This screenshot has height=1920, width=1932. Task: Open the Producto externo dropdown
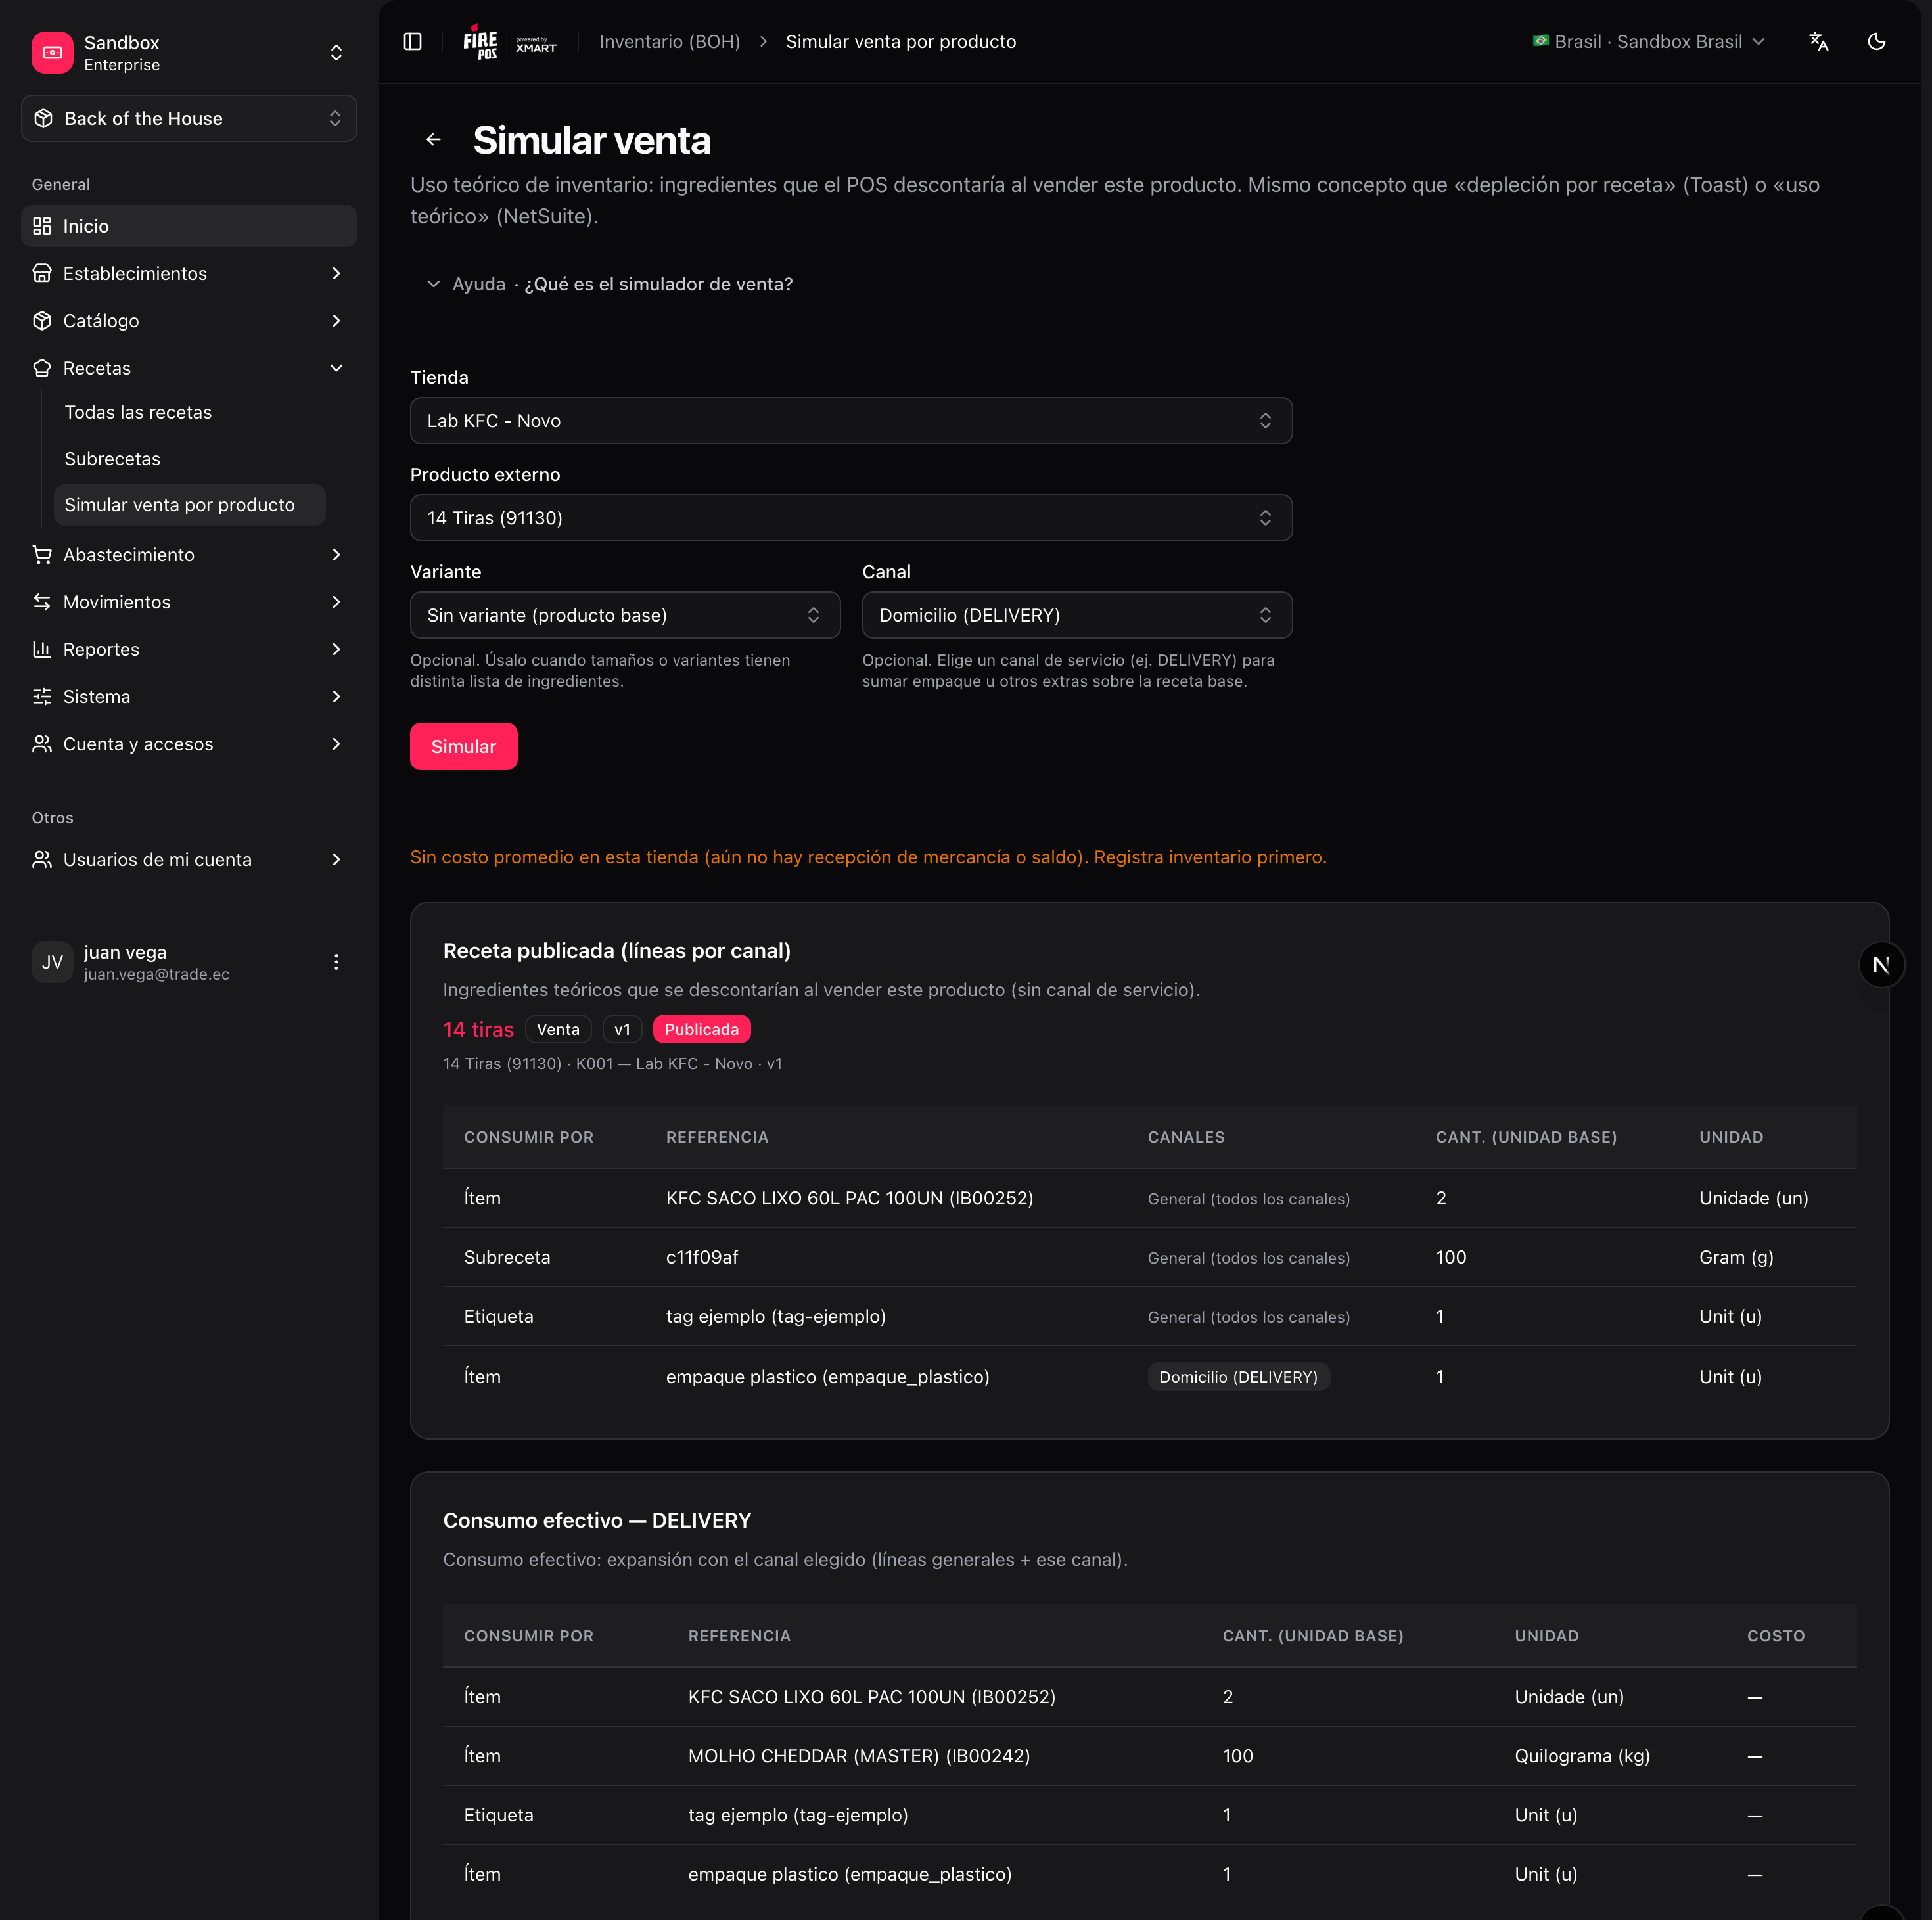coord(851,518)
